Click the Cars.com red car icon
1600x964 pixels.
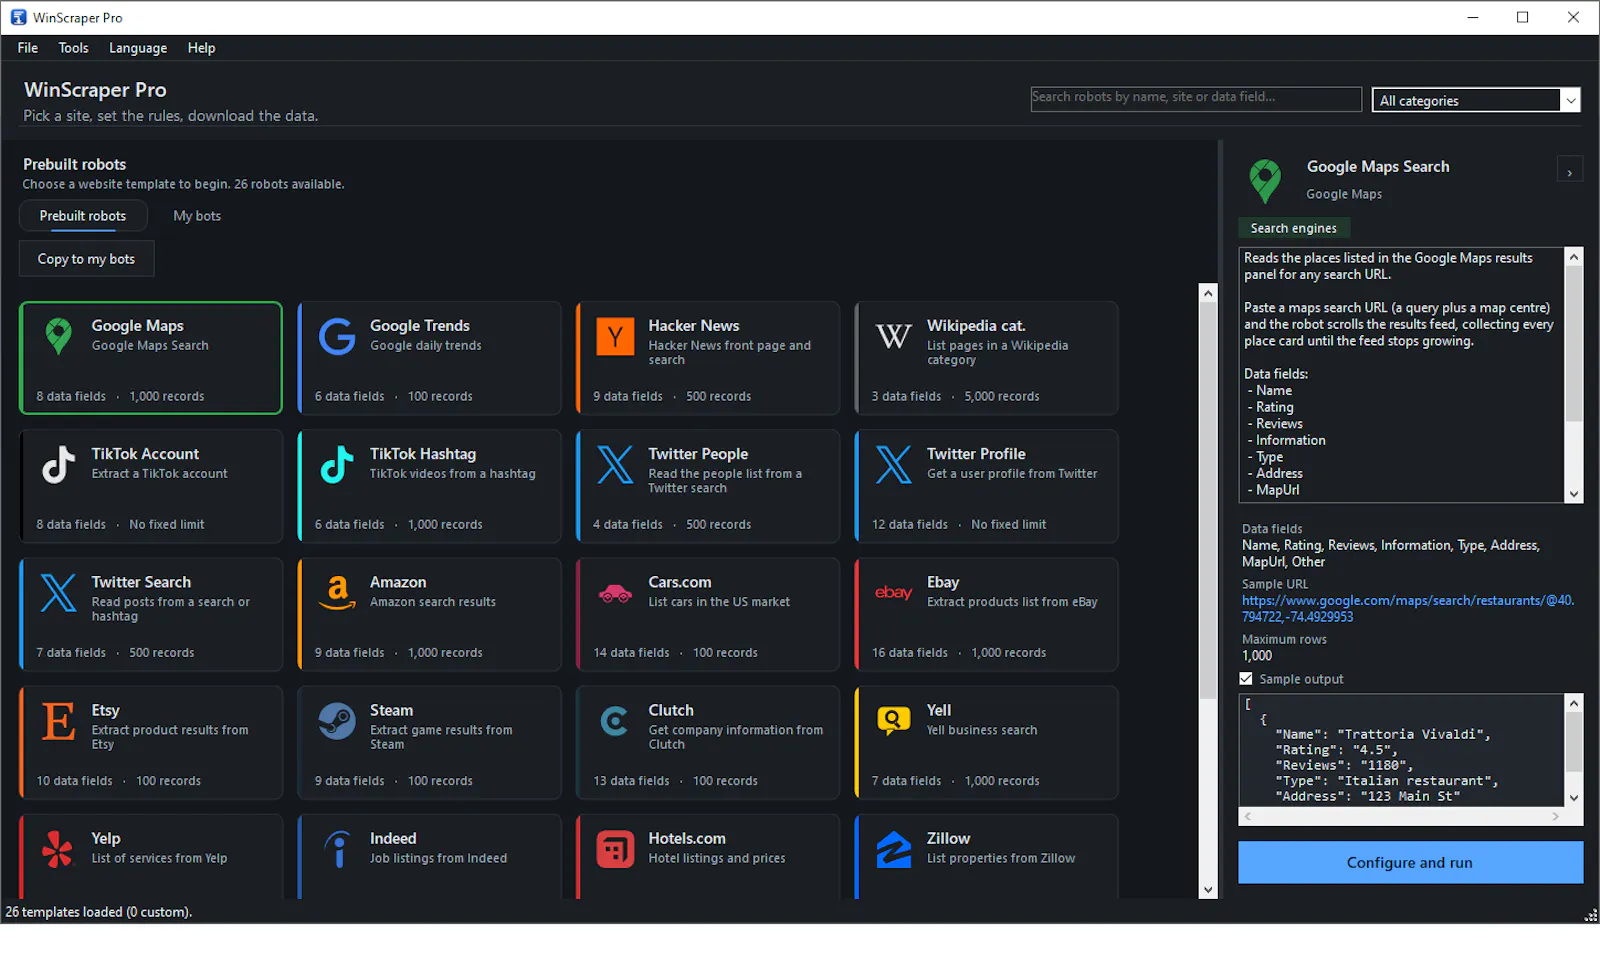[615, 593]
